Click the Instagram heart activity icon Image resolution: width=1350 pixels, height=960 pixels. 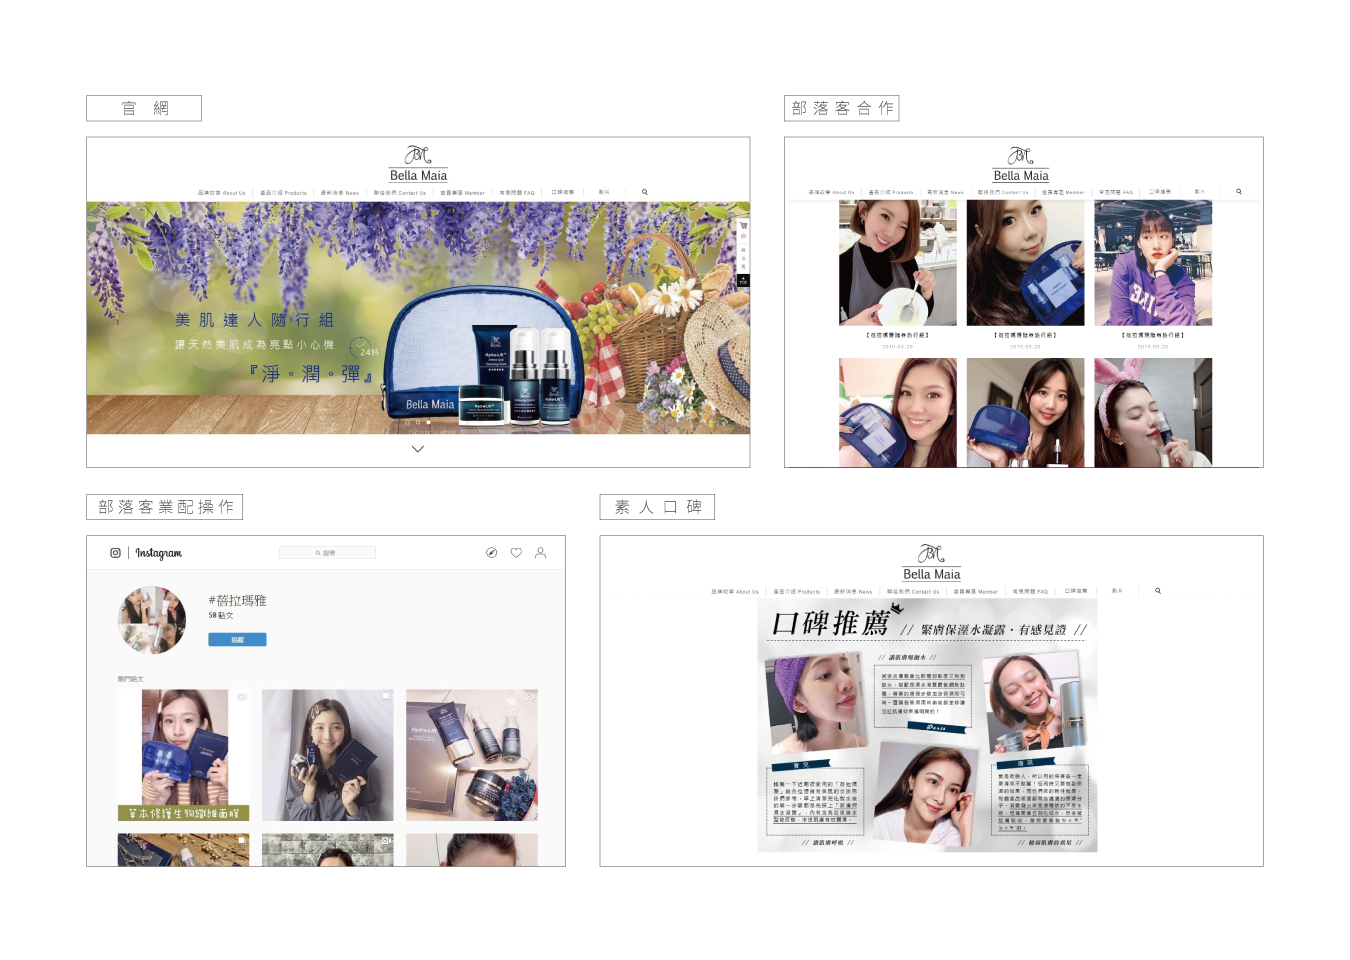pyautogui.click(x=516, y=553)
